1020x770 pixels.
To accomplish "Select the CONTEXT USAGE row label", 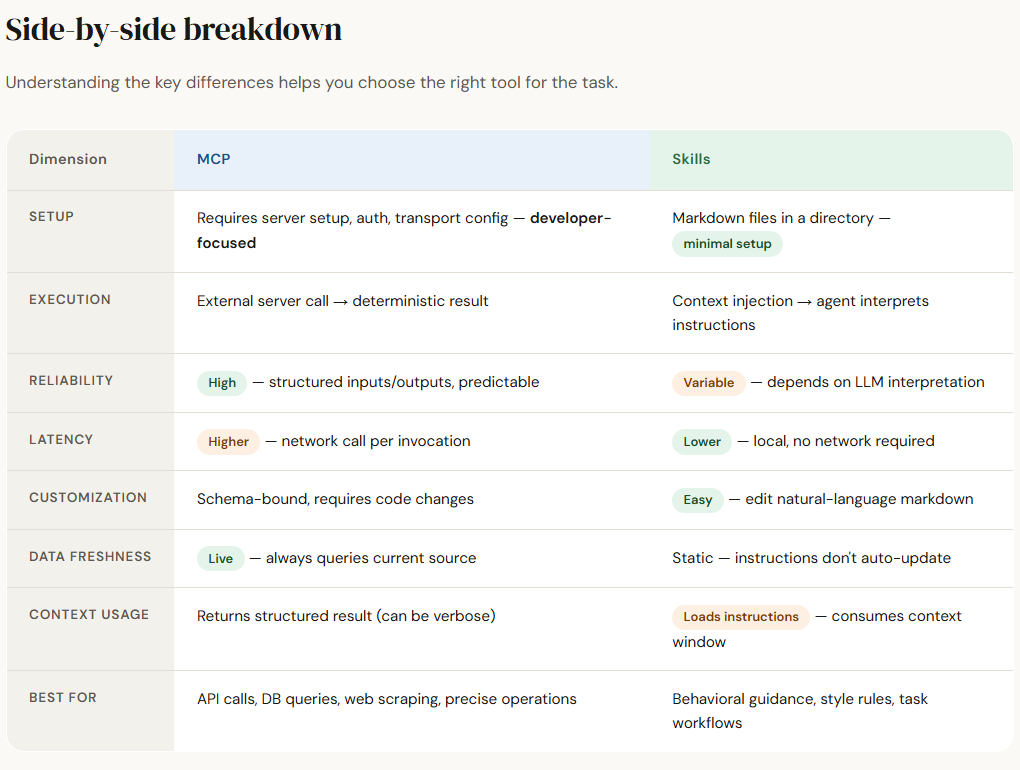I will click(x=89, y=615).
